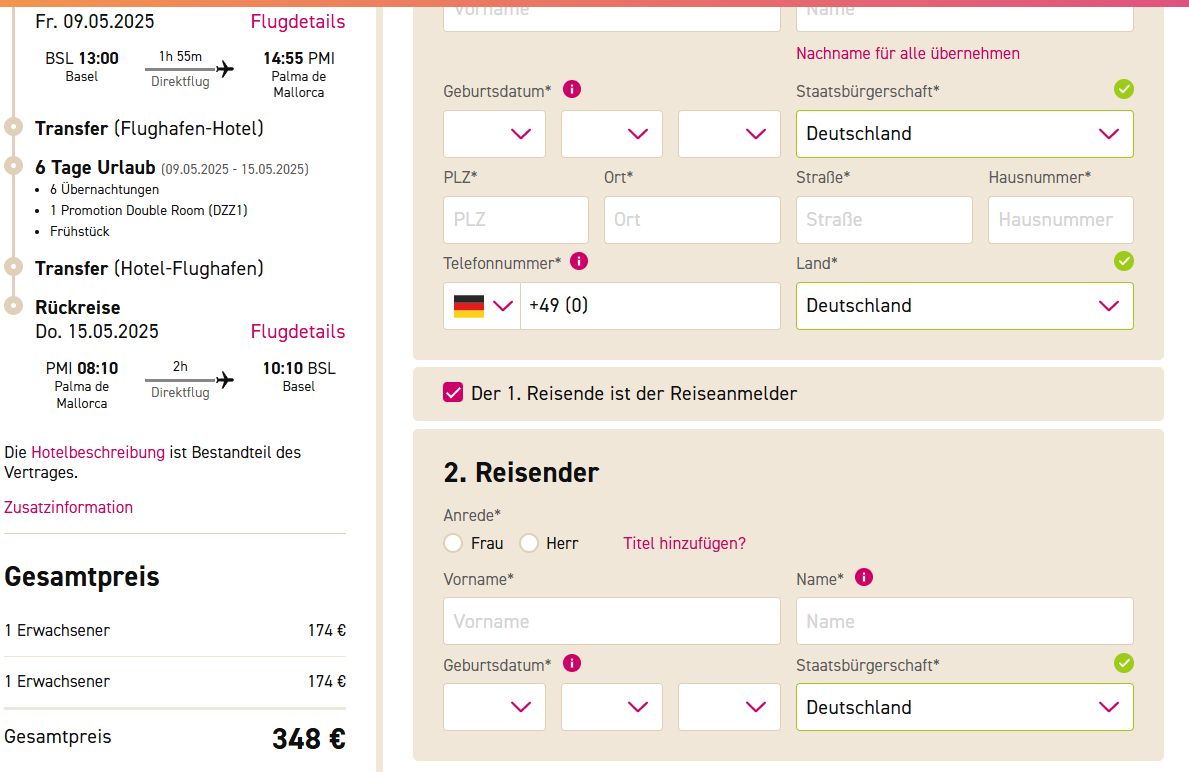Open info icon next to Geburtsdatum for 1st traveler
The width and height of the screenshot is (1189, 772).
point(572,89)
